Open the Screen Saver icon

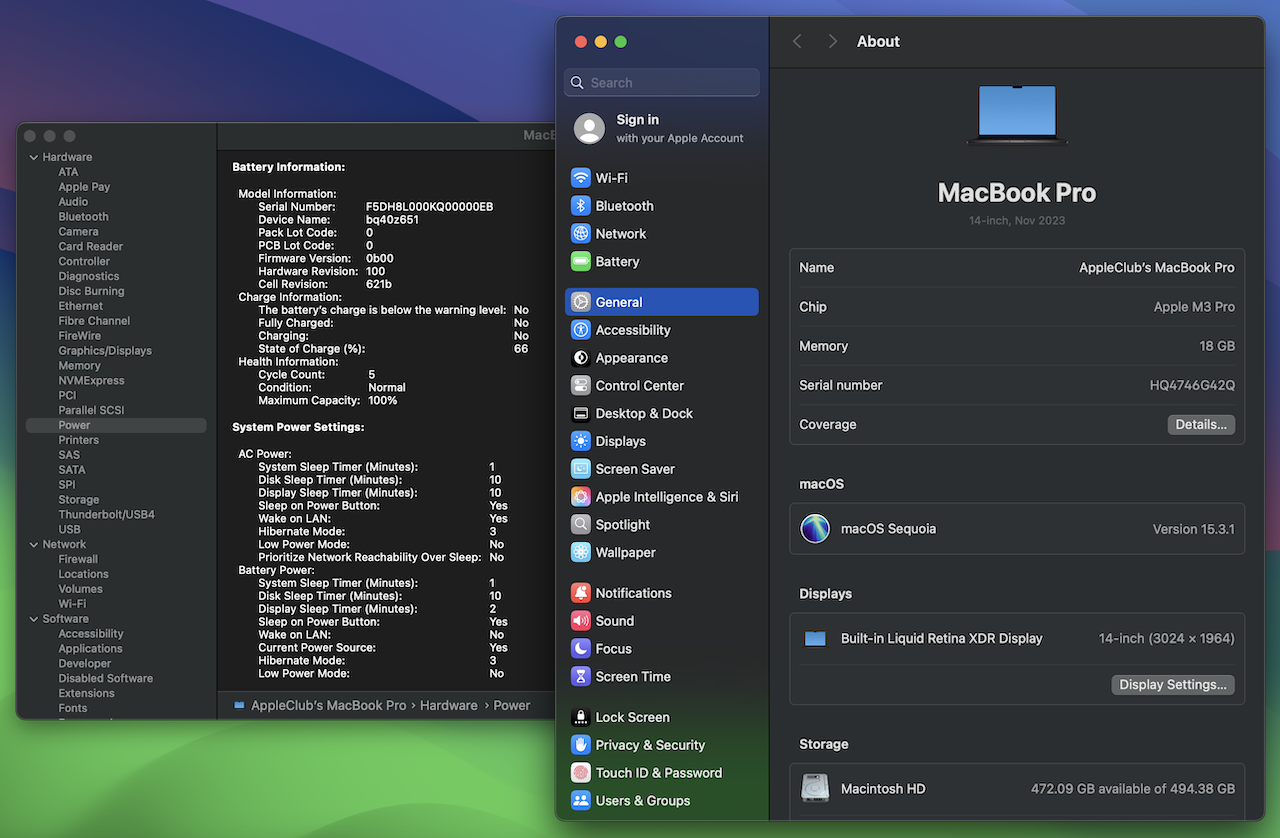[581, 469]
